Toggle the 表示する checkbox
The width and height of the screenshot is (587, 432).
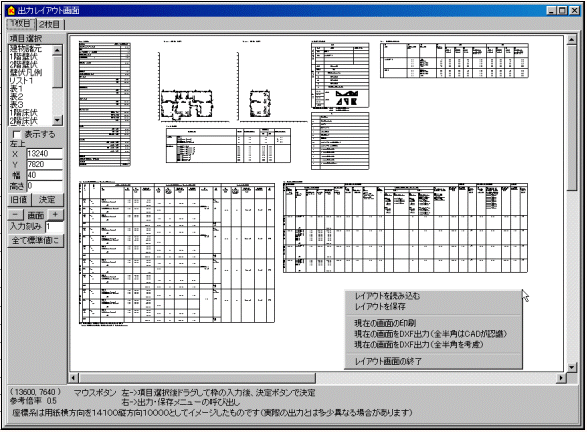(x=16, y=134)
